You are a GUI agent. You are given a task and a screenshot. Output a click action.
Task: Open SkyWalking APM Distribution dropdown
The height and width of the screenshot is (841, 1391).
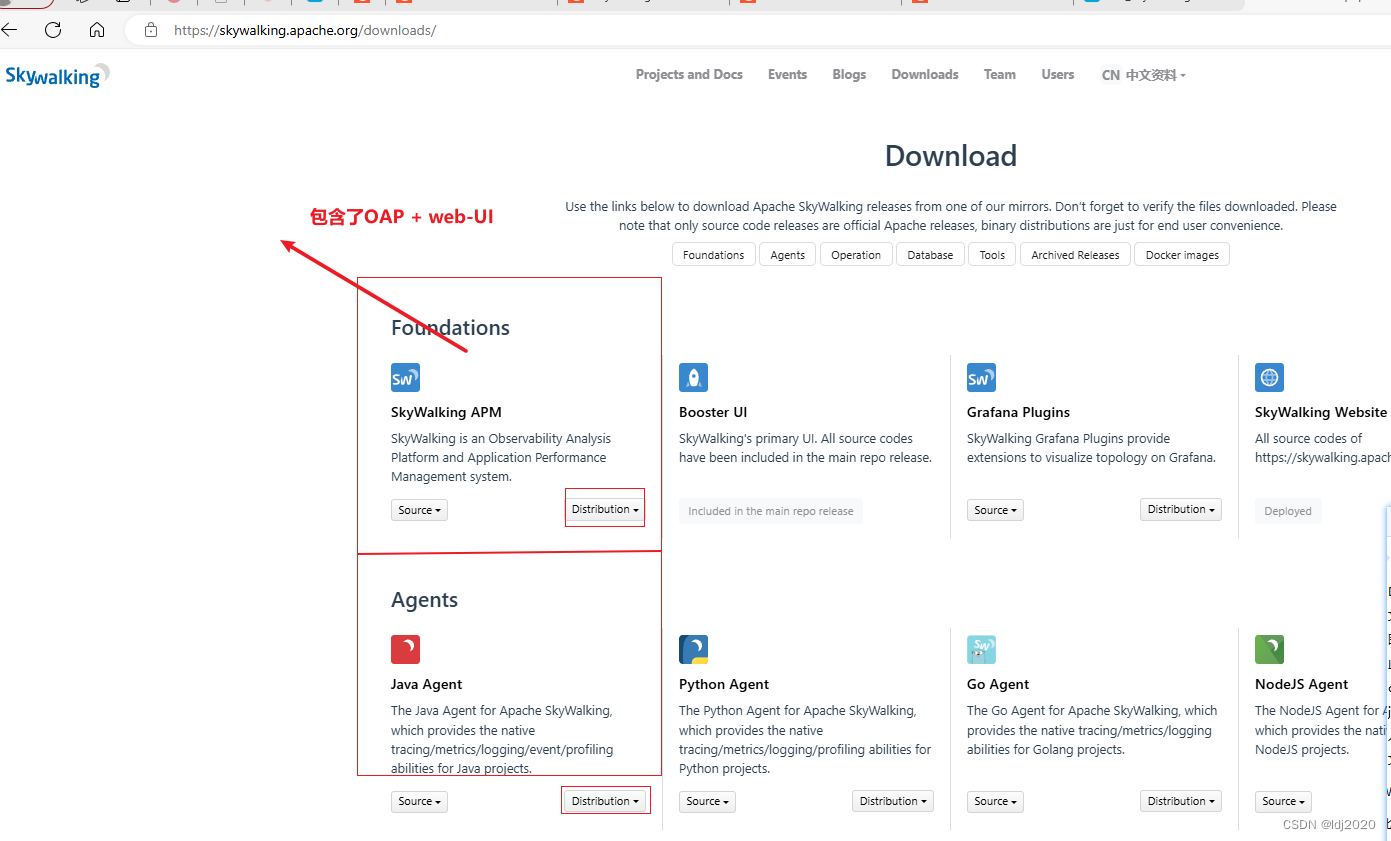[x=605, y=509]
